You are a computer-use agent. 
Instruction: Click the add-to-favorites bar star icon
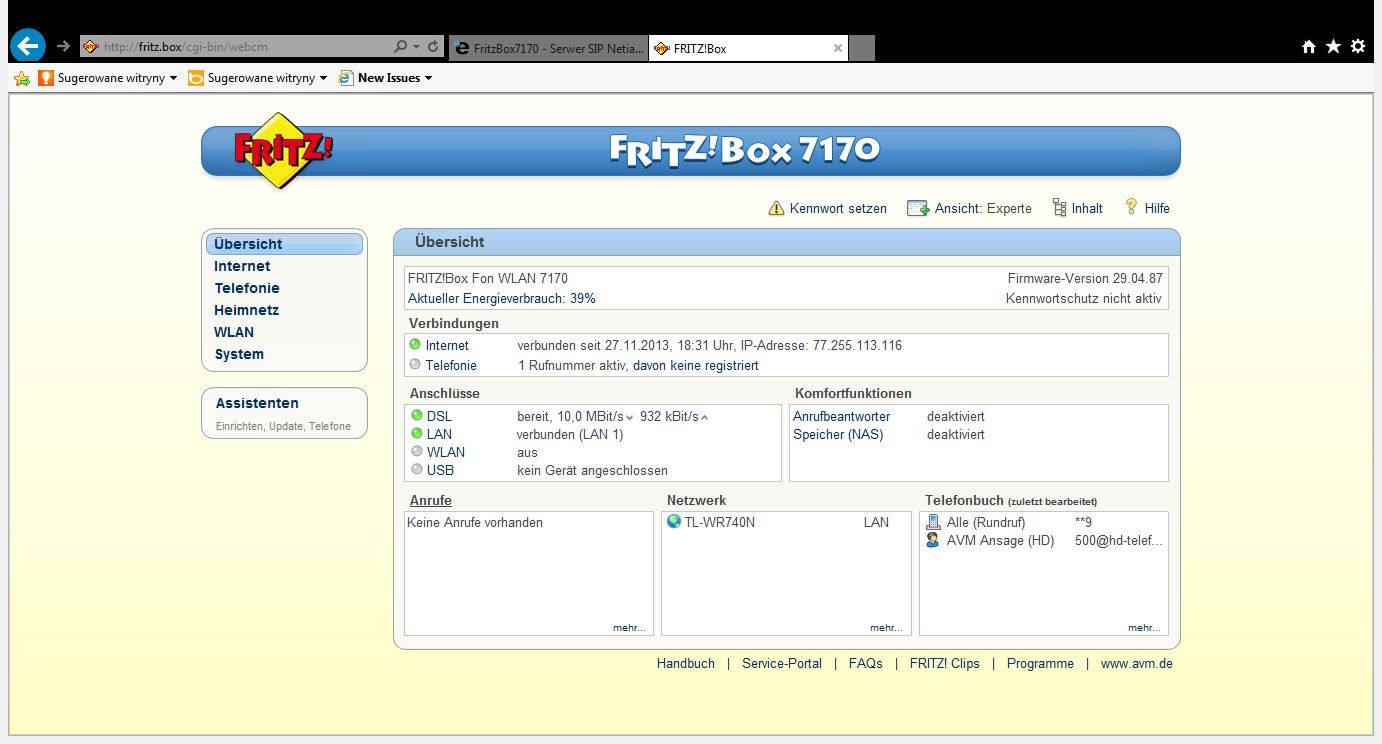point(22,78)
